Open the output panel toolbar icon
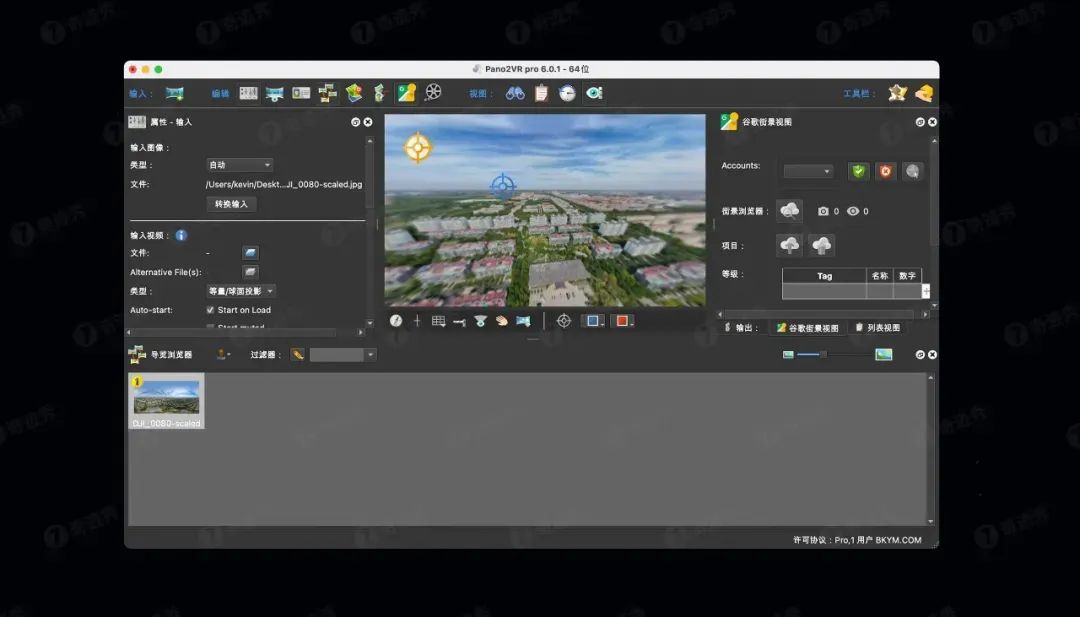 coord(379,93)
